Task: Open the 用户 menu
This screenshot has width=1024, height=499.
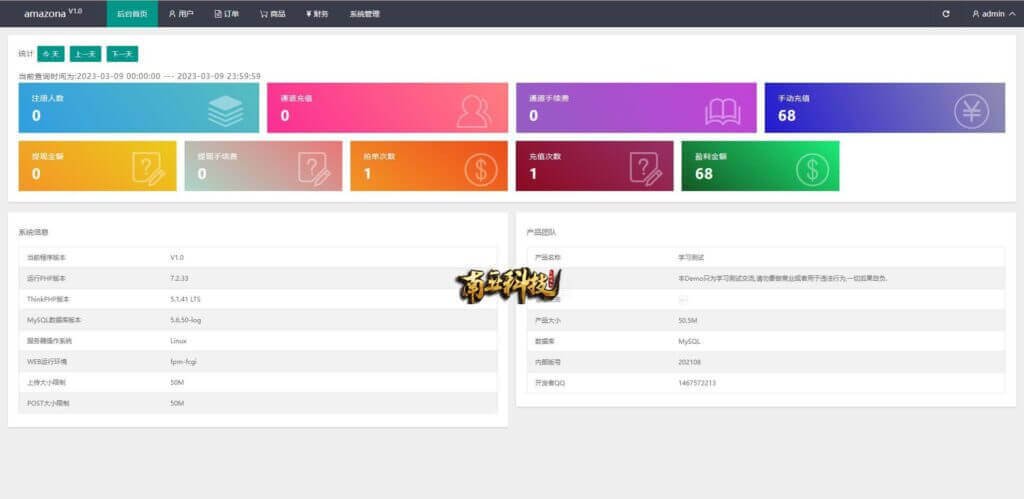Action: tap(181, 14)
